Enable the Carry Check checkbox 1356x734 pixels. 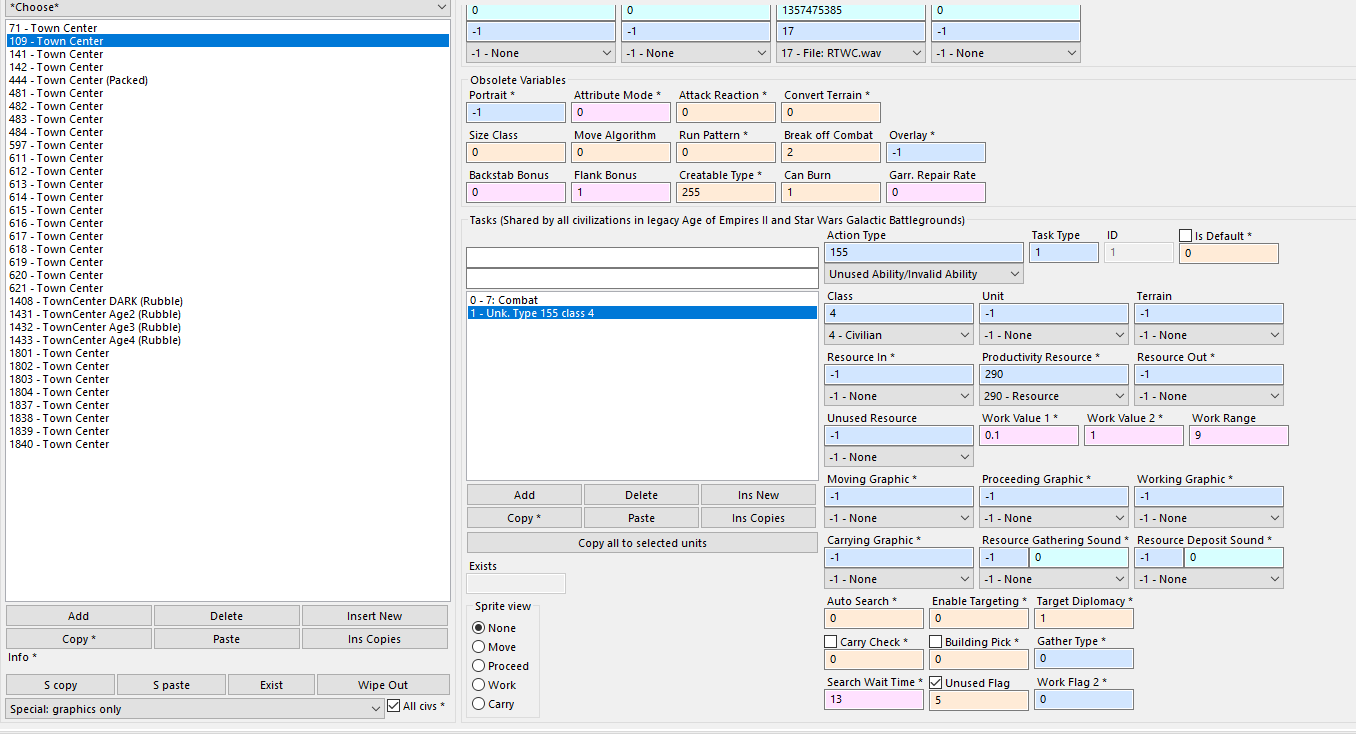(x=831, y=642)
